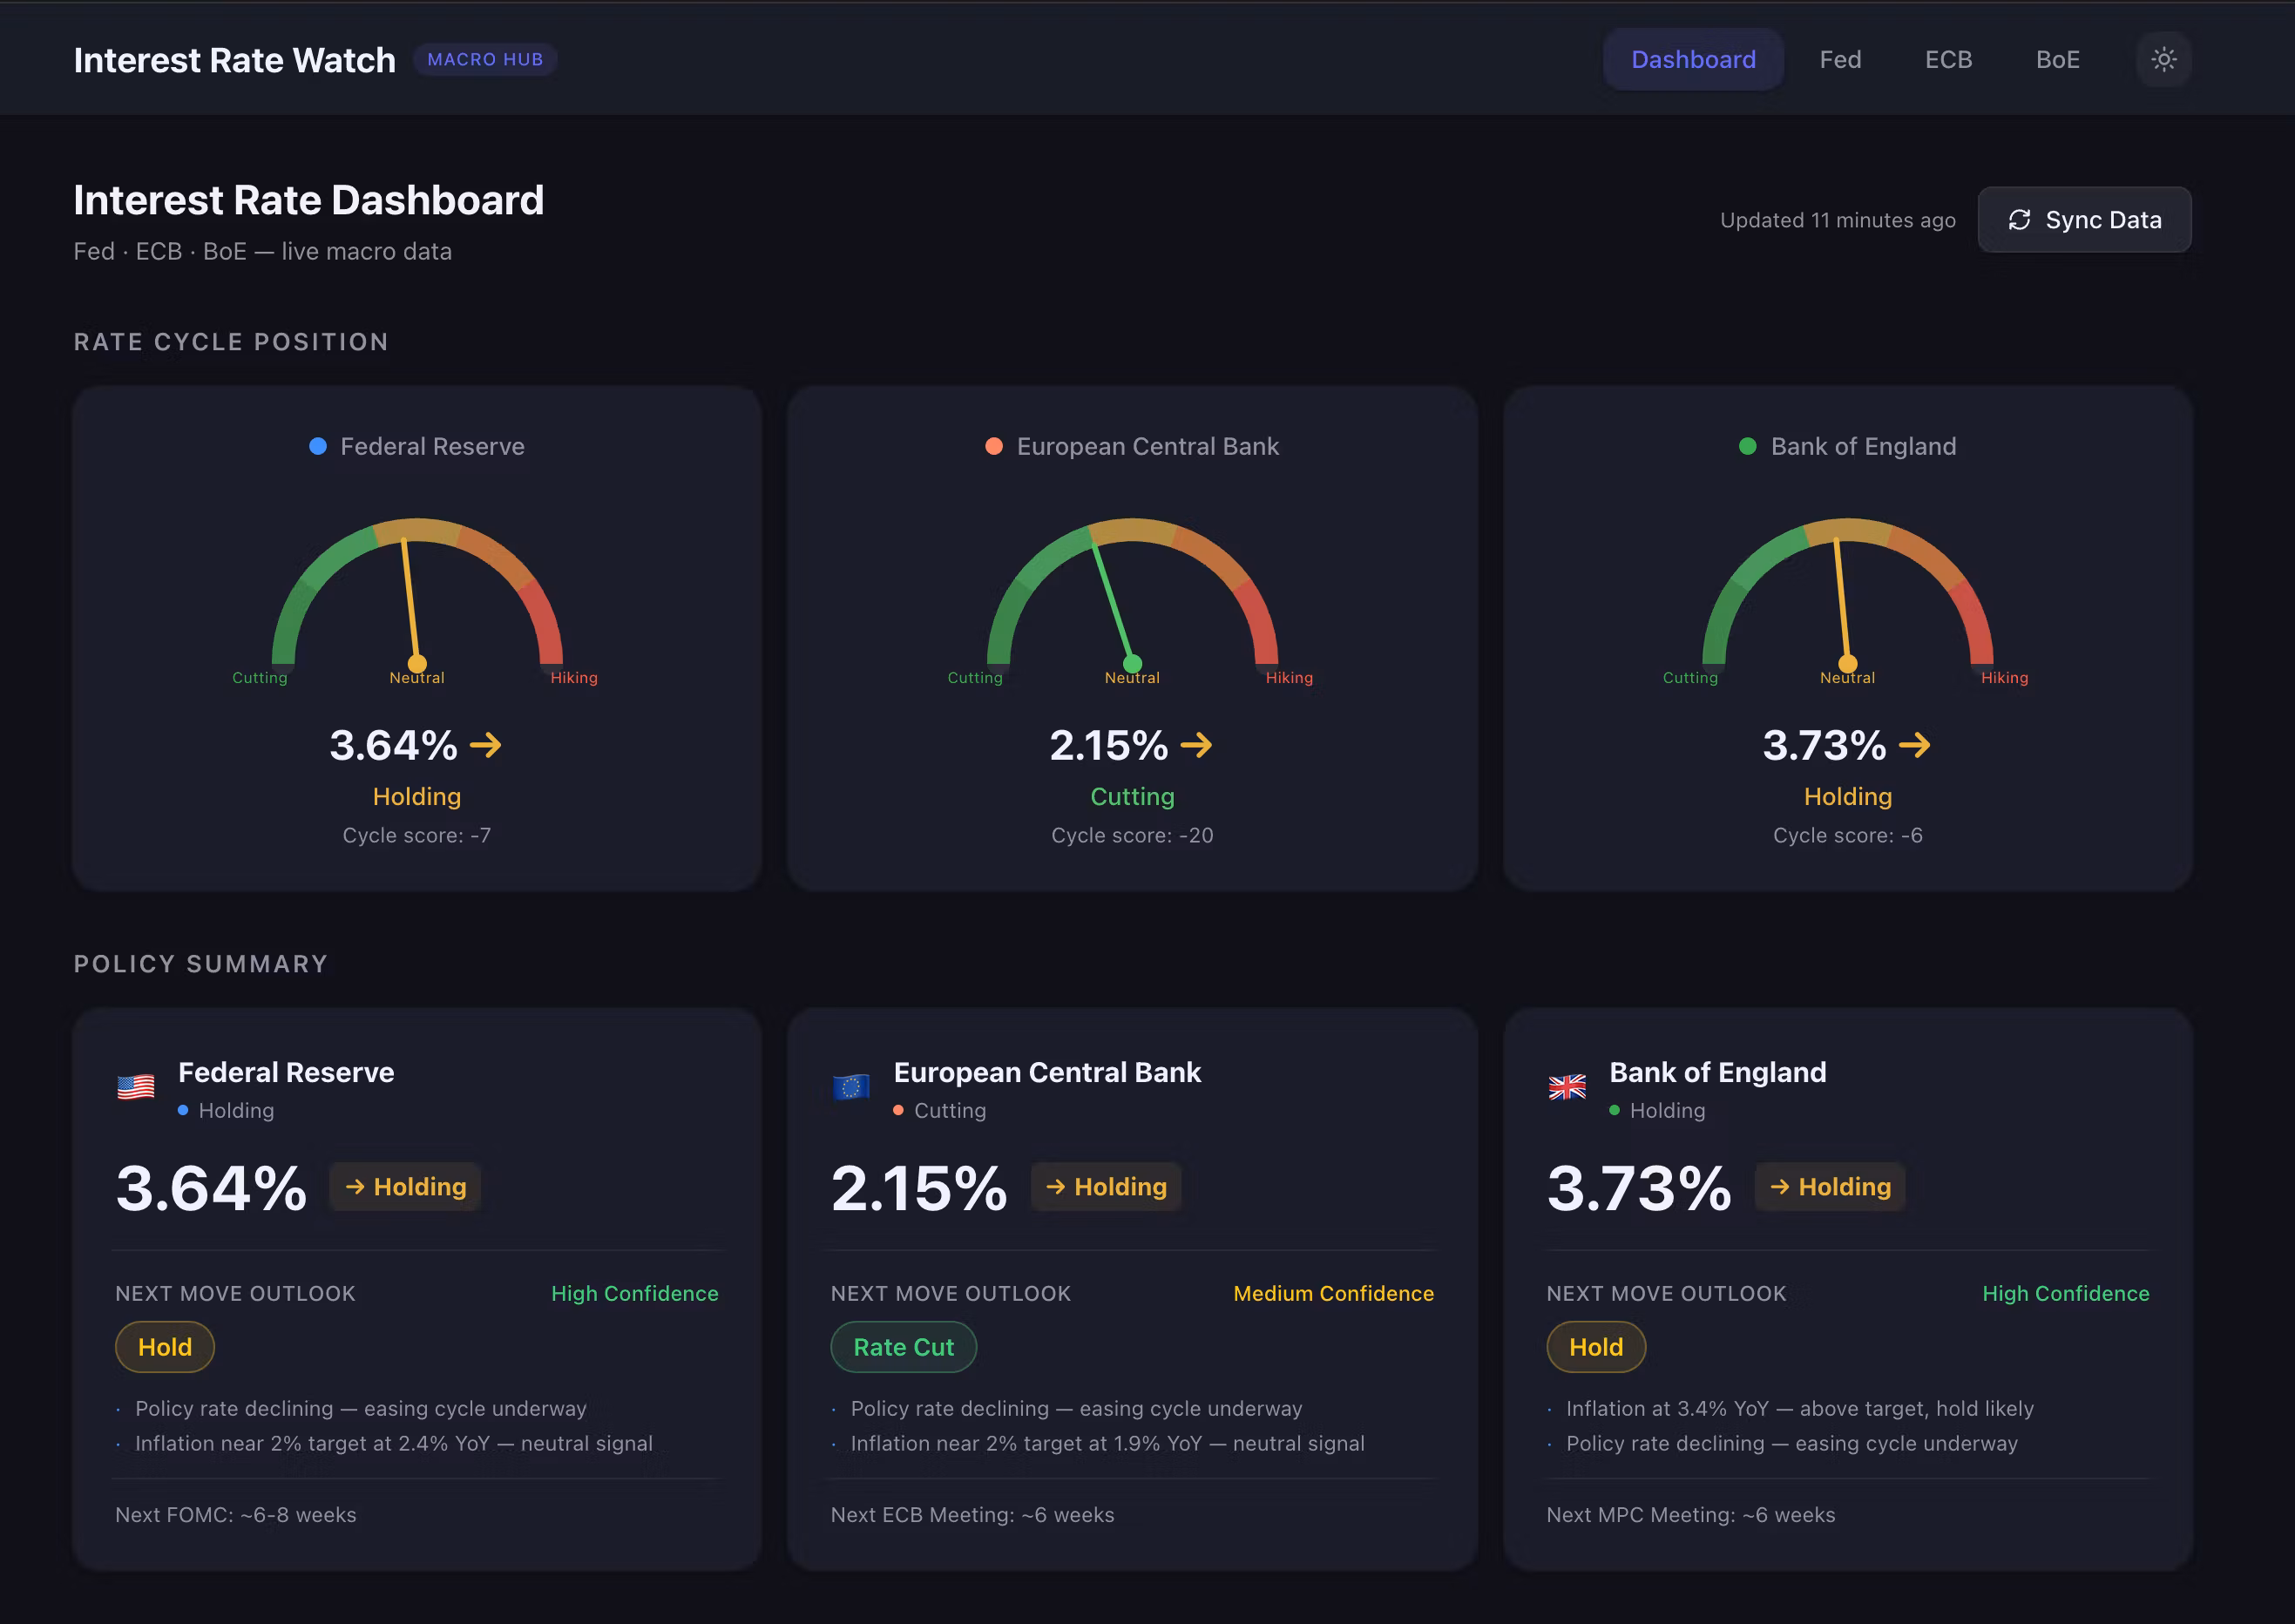Click the "RATE CYCLE POSITION" section heading

coord(231,342)
